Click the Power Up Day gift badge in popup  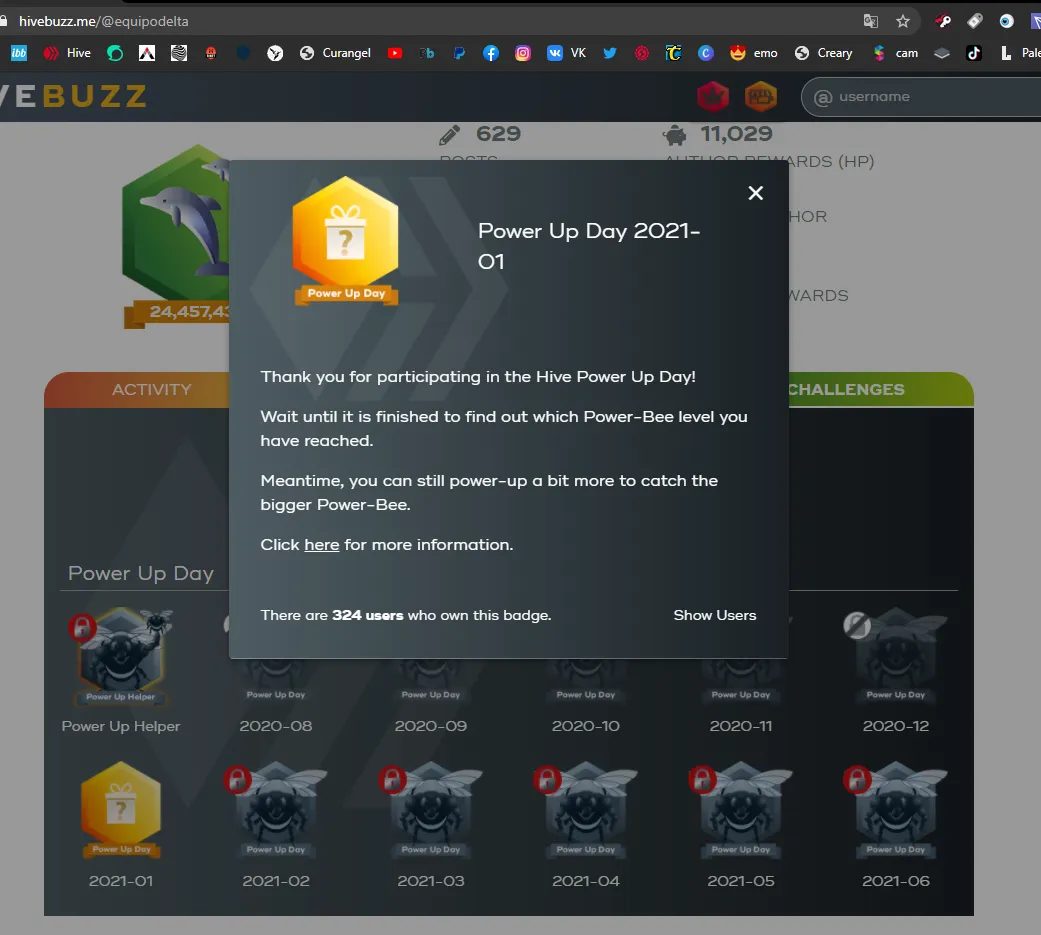346,240
